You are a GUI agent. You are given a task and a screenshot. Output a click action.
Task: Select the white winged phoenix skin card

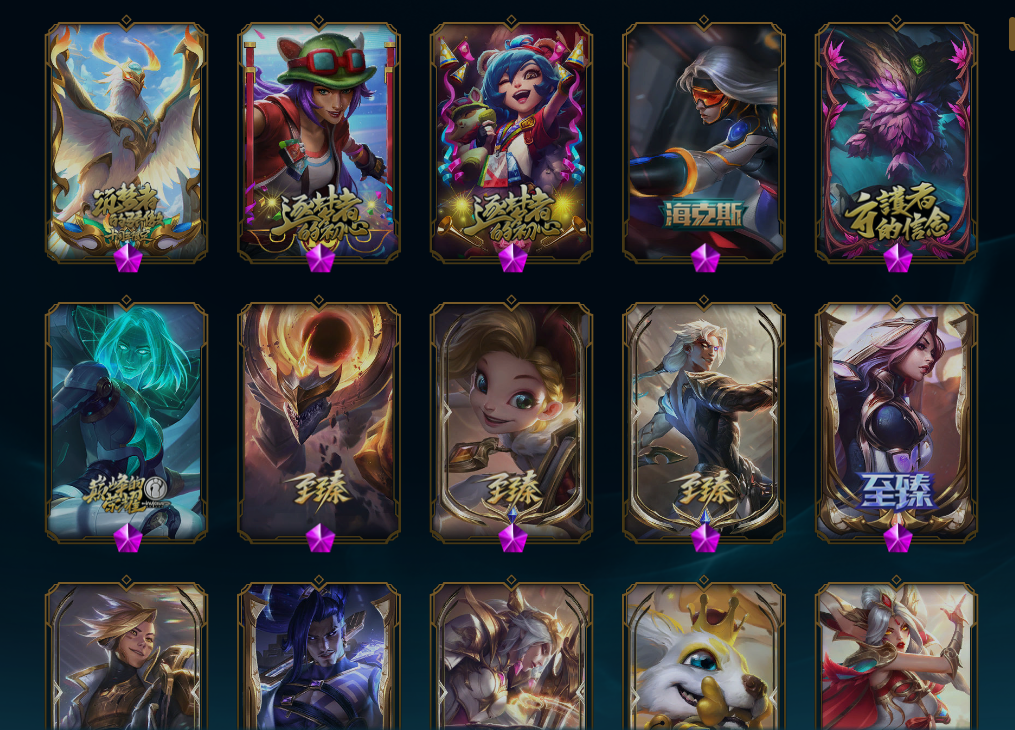click(126, 142)
